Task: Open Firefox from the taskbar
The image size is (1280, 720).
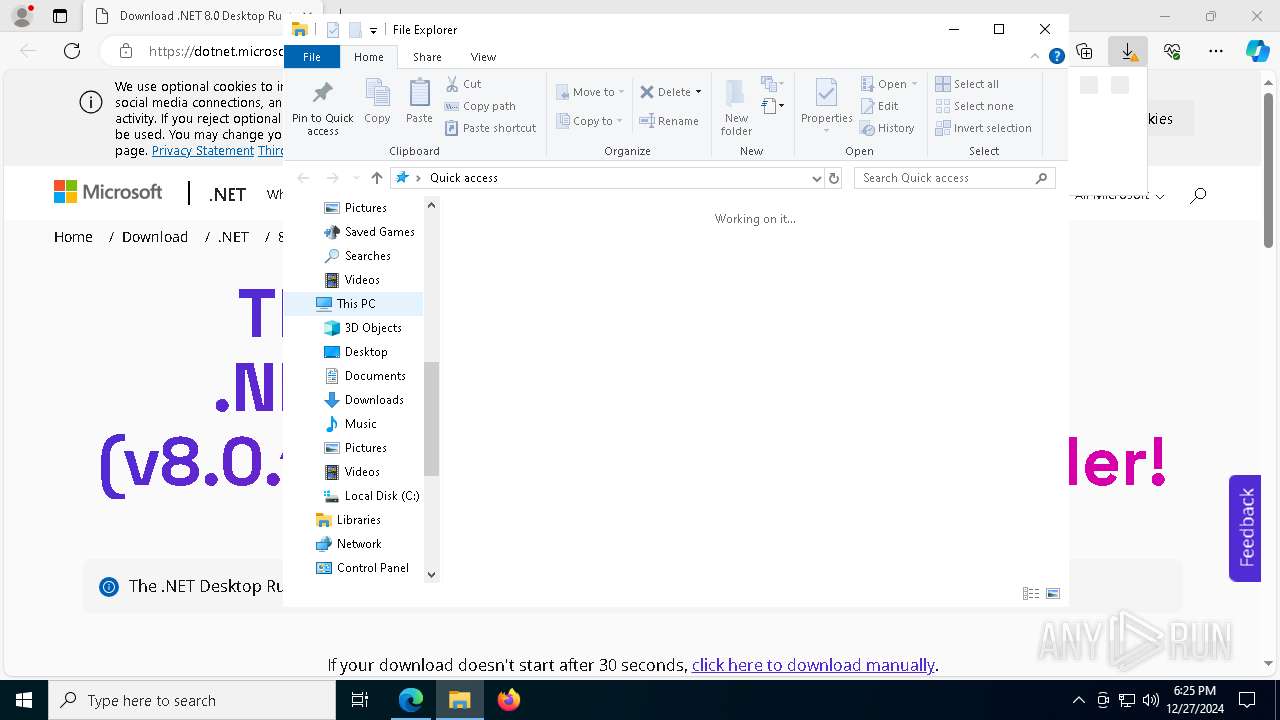Action: [509, 700]
